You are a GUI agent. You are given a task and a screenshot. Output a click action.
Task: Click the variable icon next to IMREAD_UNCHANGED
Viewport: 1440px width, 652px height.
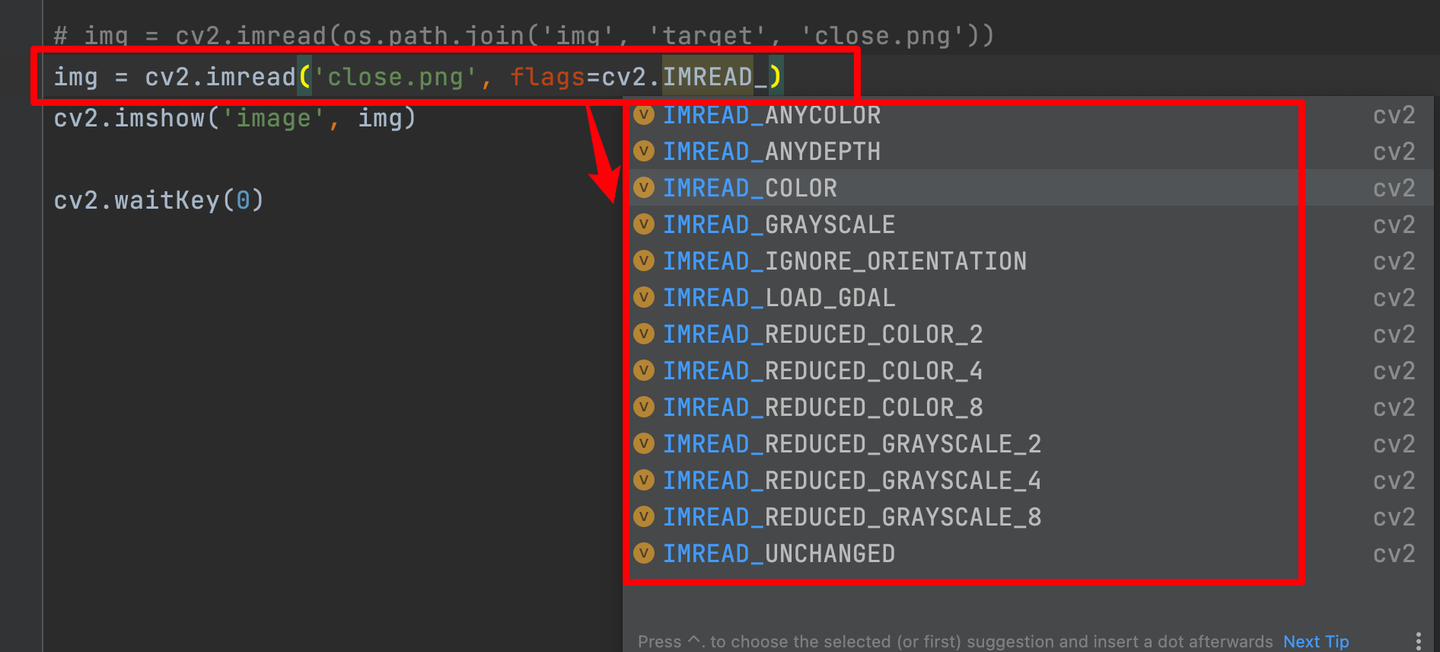[644, 554]
